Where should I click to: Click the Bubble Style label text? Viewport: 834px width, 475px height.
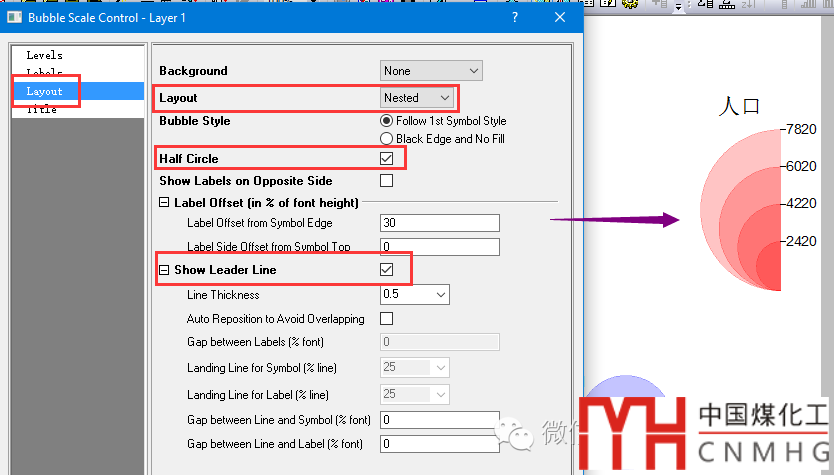coord(195,121)
